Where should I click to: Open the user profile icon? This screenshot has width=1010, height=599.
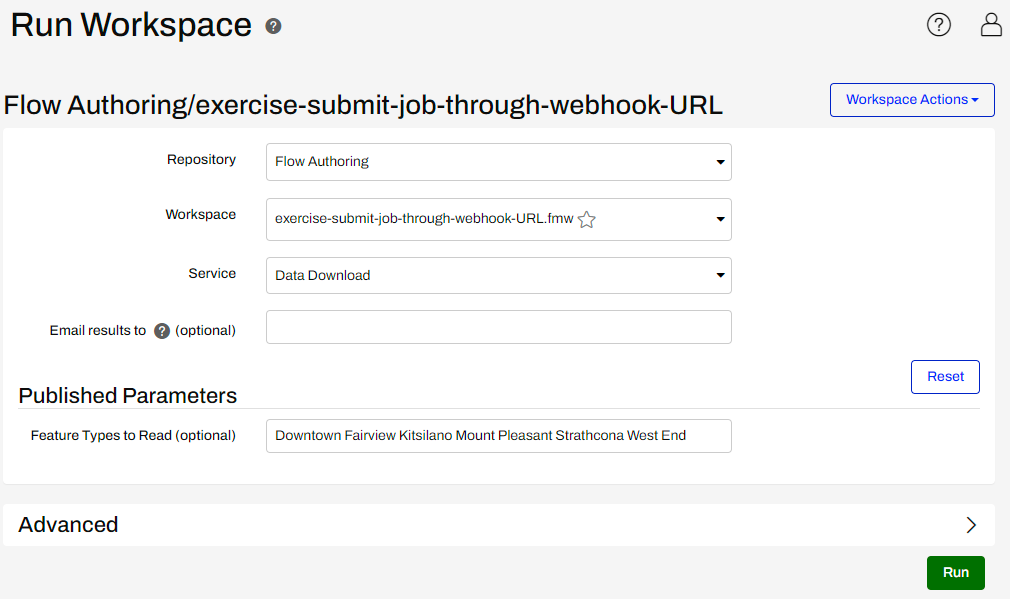(990, 24)
